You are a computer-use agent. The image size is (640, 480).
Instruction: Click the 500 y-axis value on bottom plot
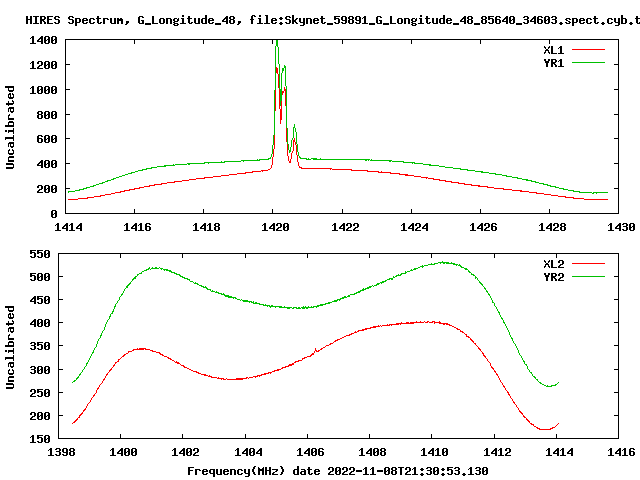(x=40, y=277)
